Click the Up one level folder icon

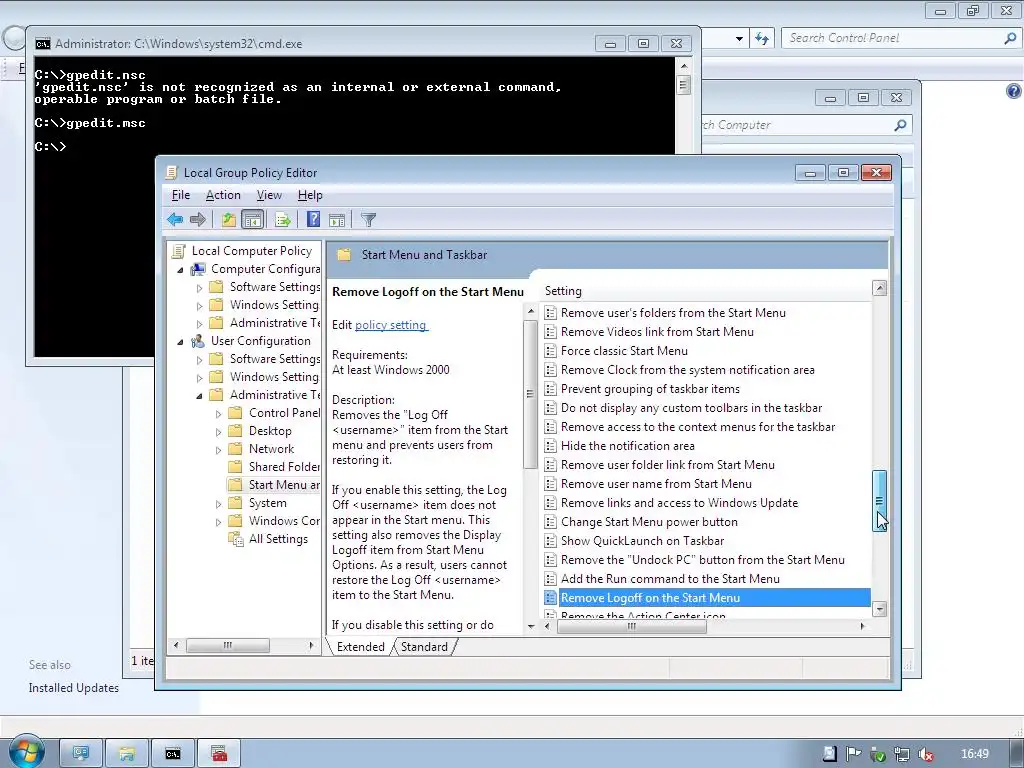click(229, 219)
